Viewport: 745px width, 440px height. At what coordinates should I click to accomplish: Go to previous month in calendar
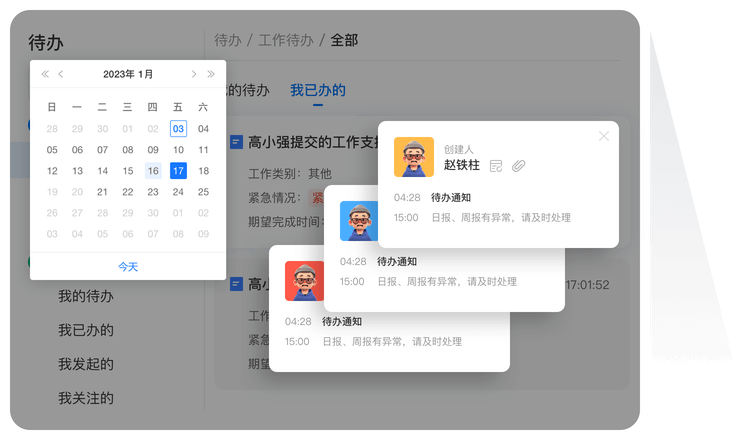pyautogui.click(x=61, y=74)
